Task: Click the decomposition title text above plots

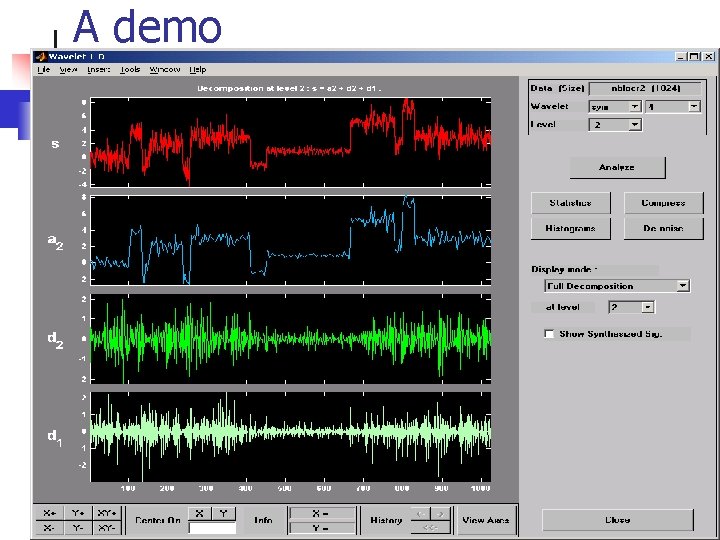Action: tap(289, 88)
